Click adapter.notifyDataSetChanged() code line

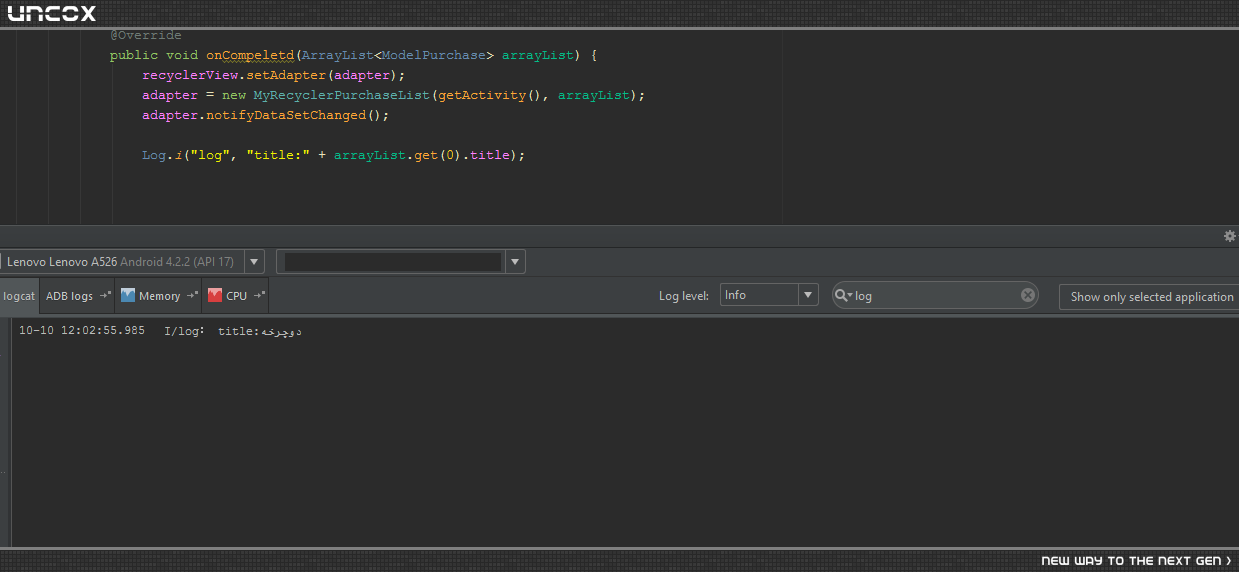pos(265,115)
